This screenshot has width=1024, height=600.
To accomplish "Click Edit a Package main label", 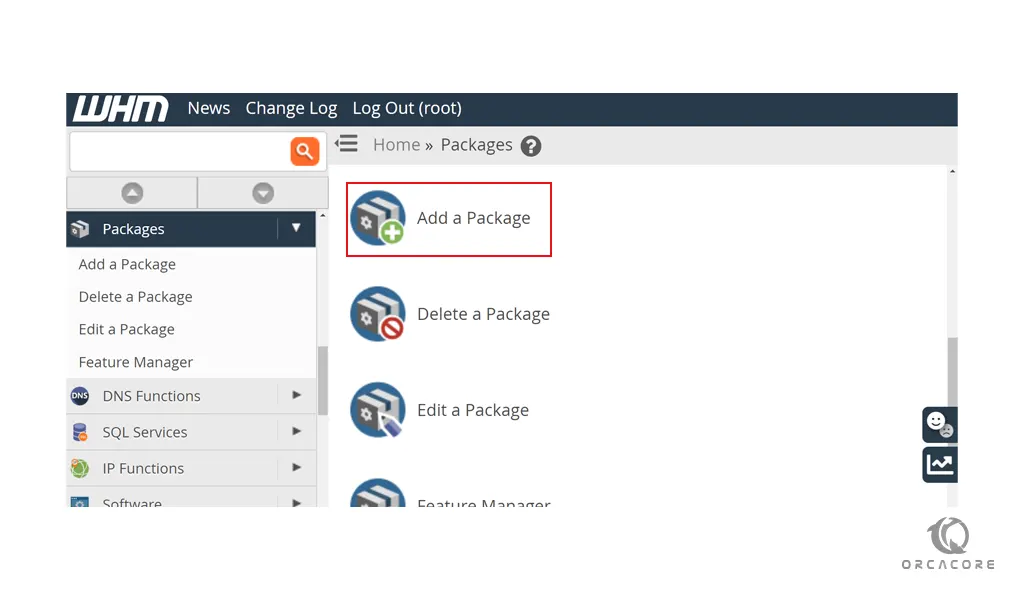I will point(473,410).
